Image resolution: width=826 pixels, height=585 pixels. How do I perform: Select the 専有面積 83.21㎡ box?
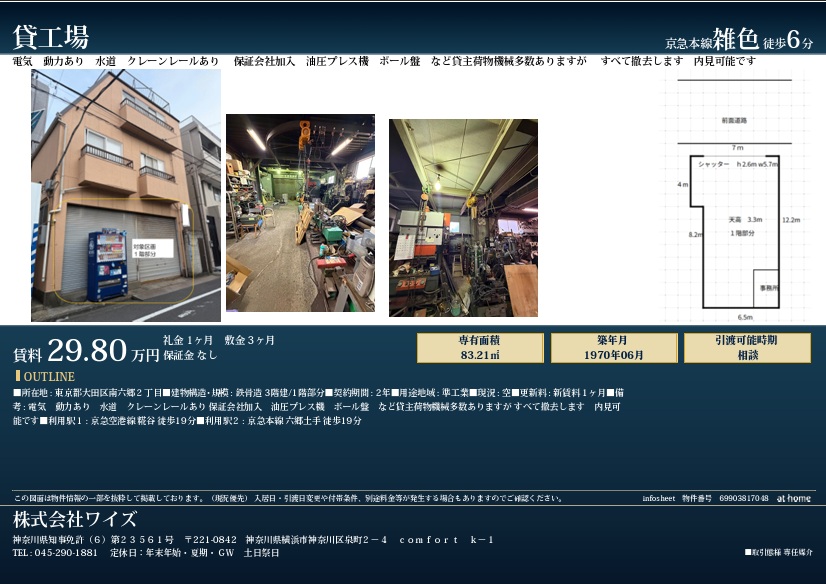480,348
